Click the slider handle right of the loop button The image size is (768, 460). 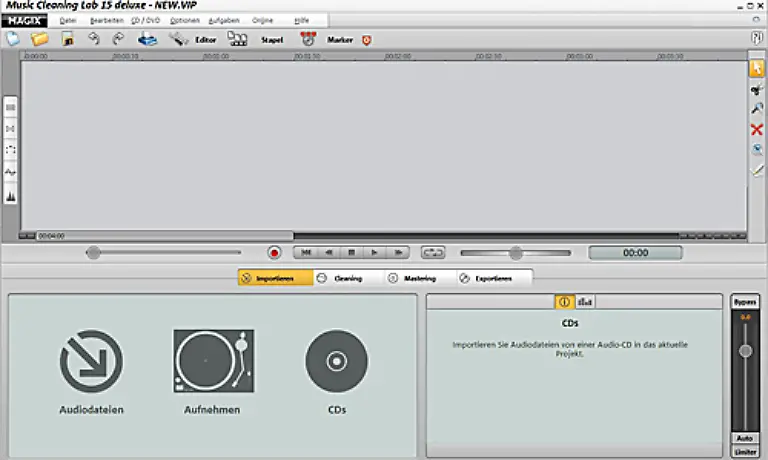[x=515, y=253]
